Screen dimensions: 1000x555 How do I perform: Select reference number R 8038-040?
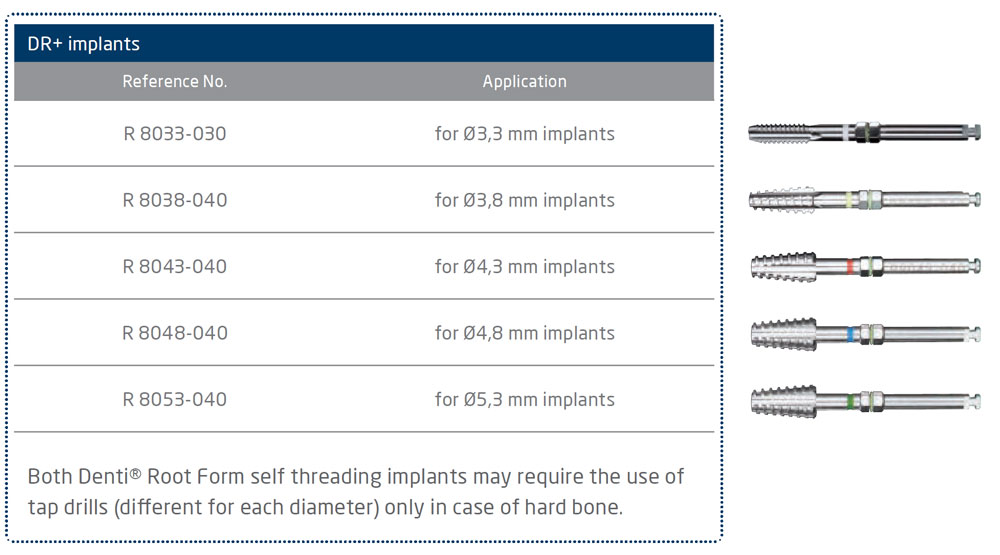tap(175, 200)
